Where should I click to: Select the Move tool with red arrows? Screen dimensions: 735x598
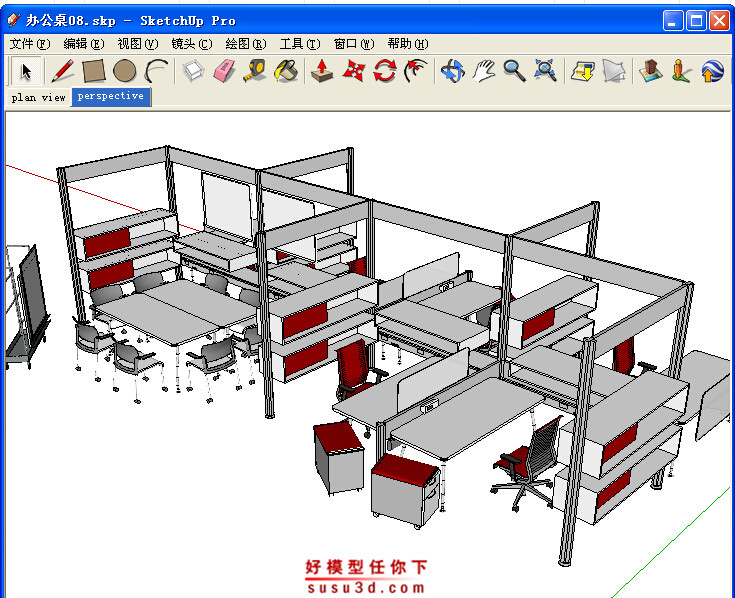point(354,71)
